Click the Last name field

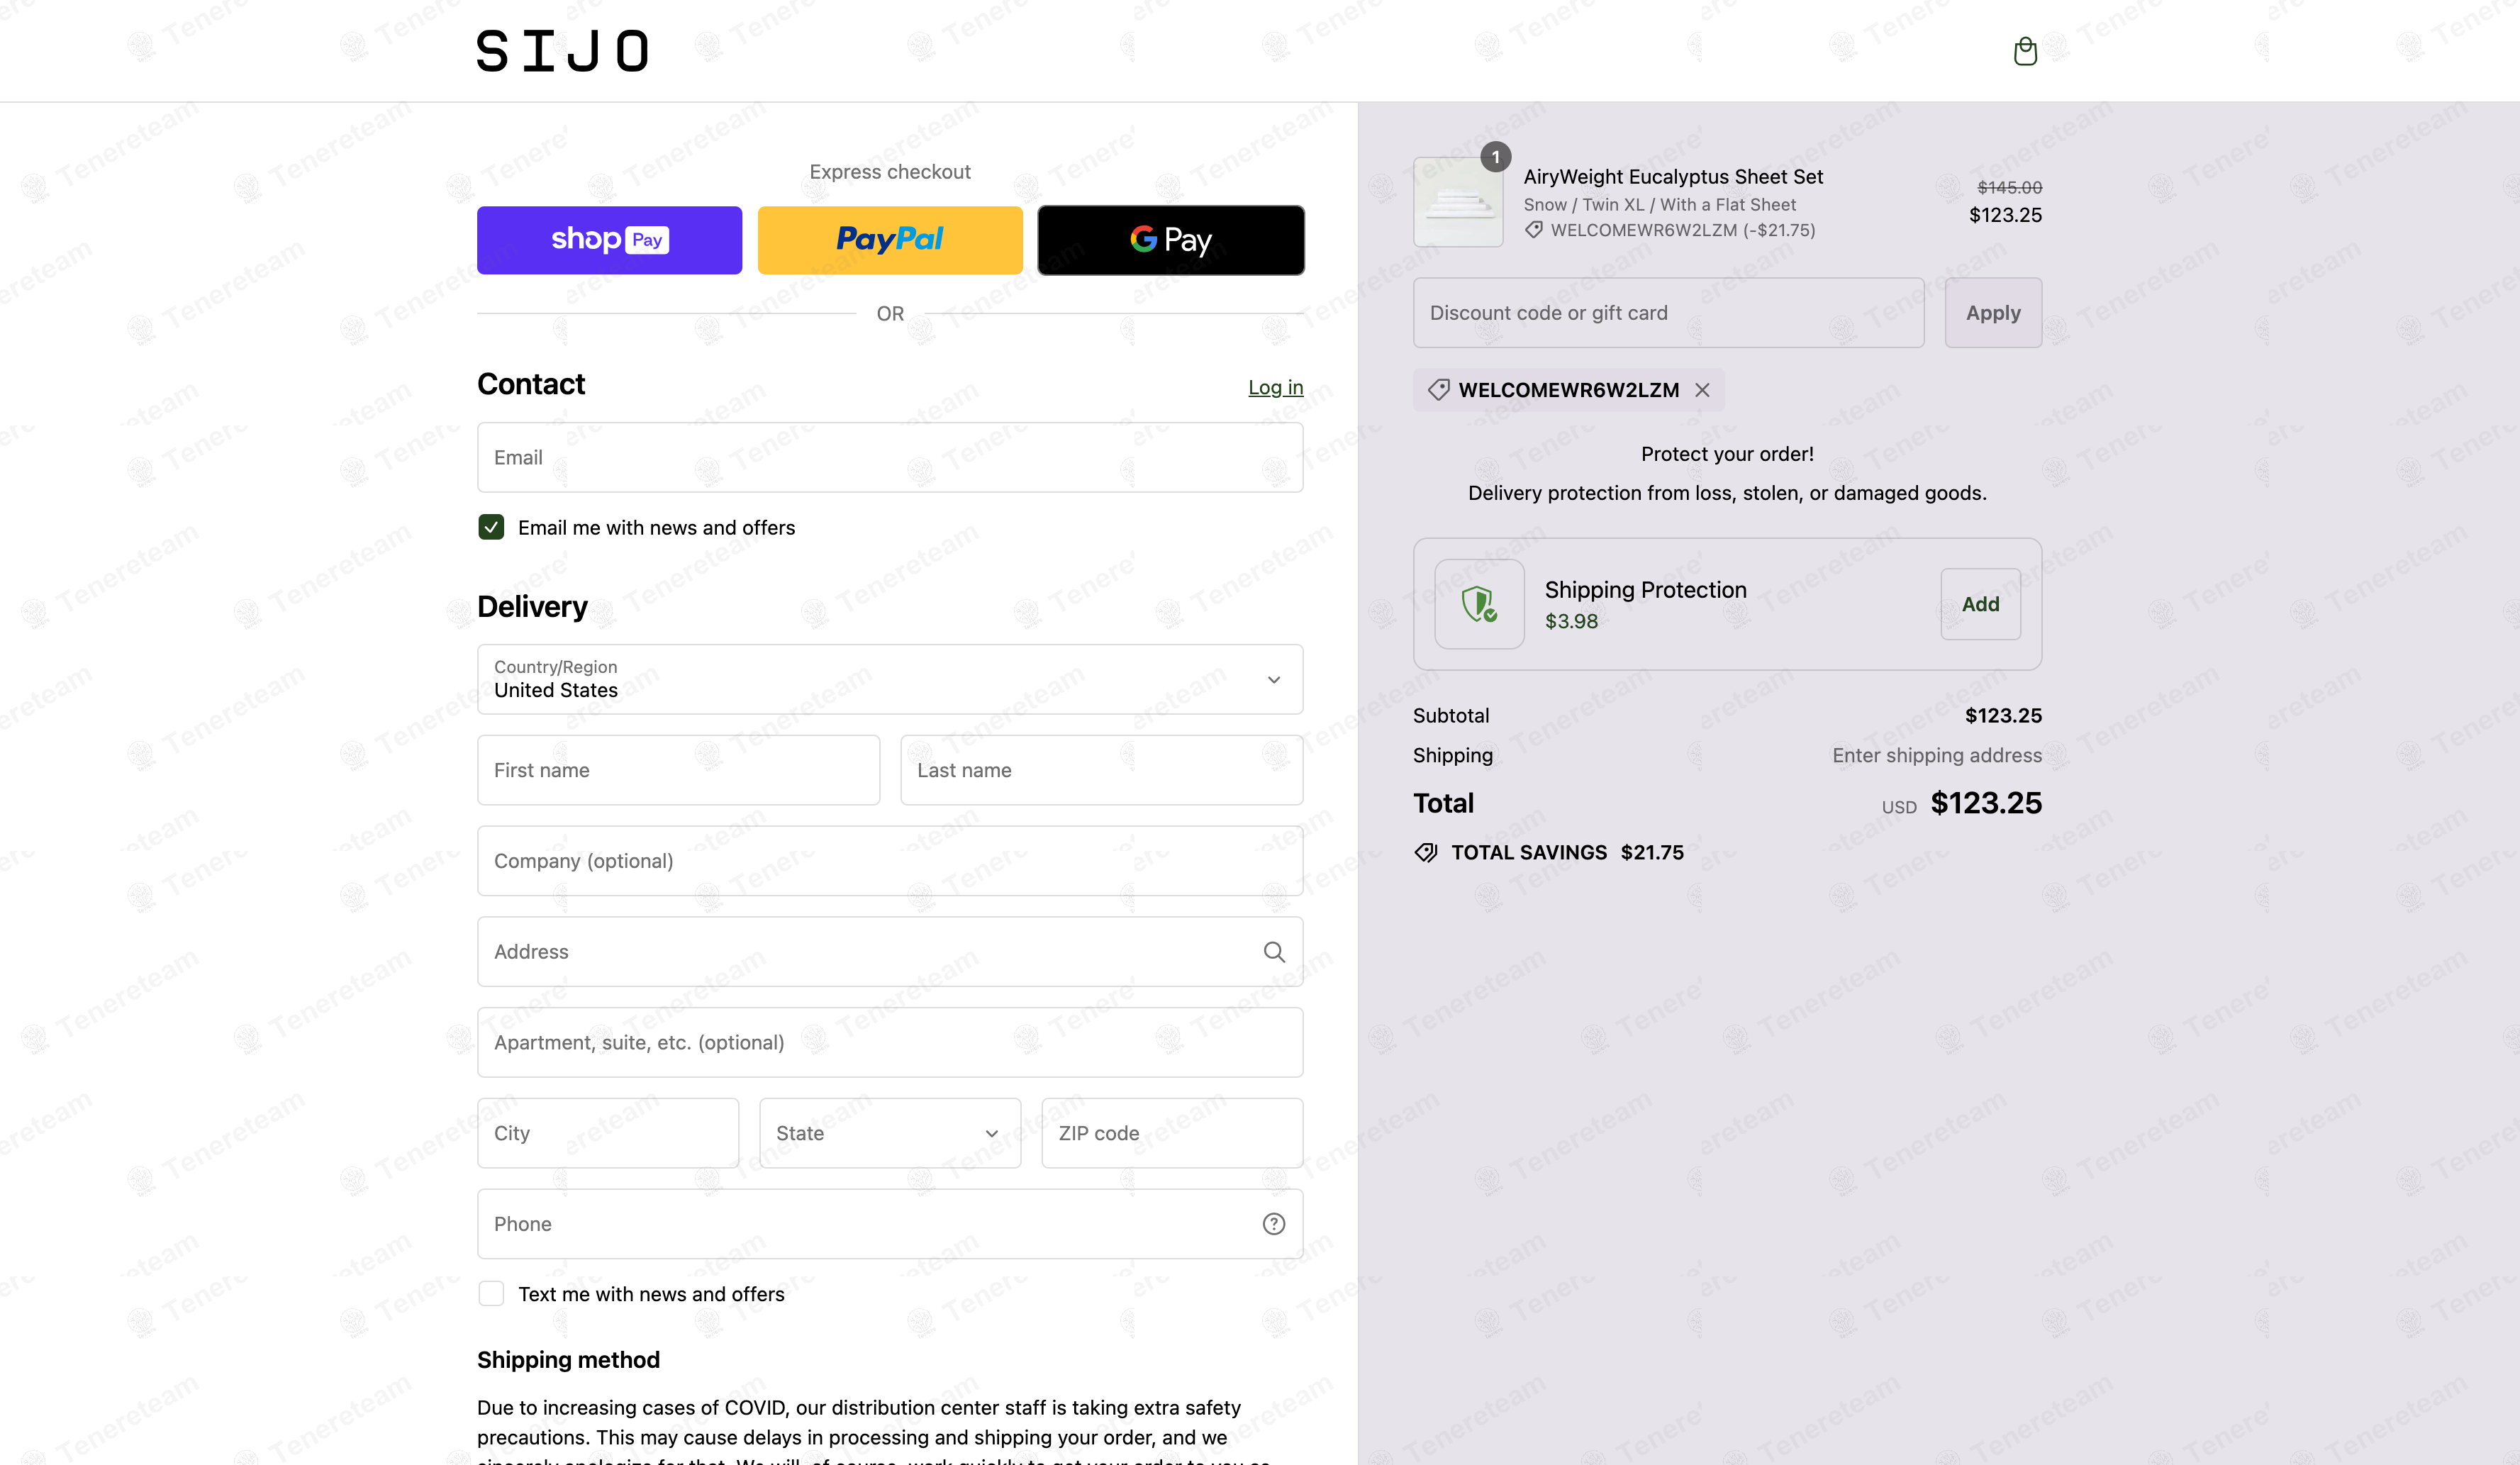click(x=1101, y=770)
